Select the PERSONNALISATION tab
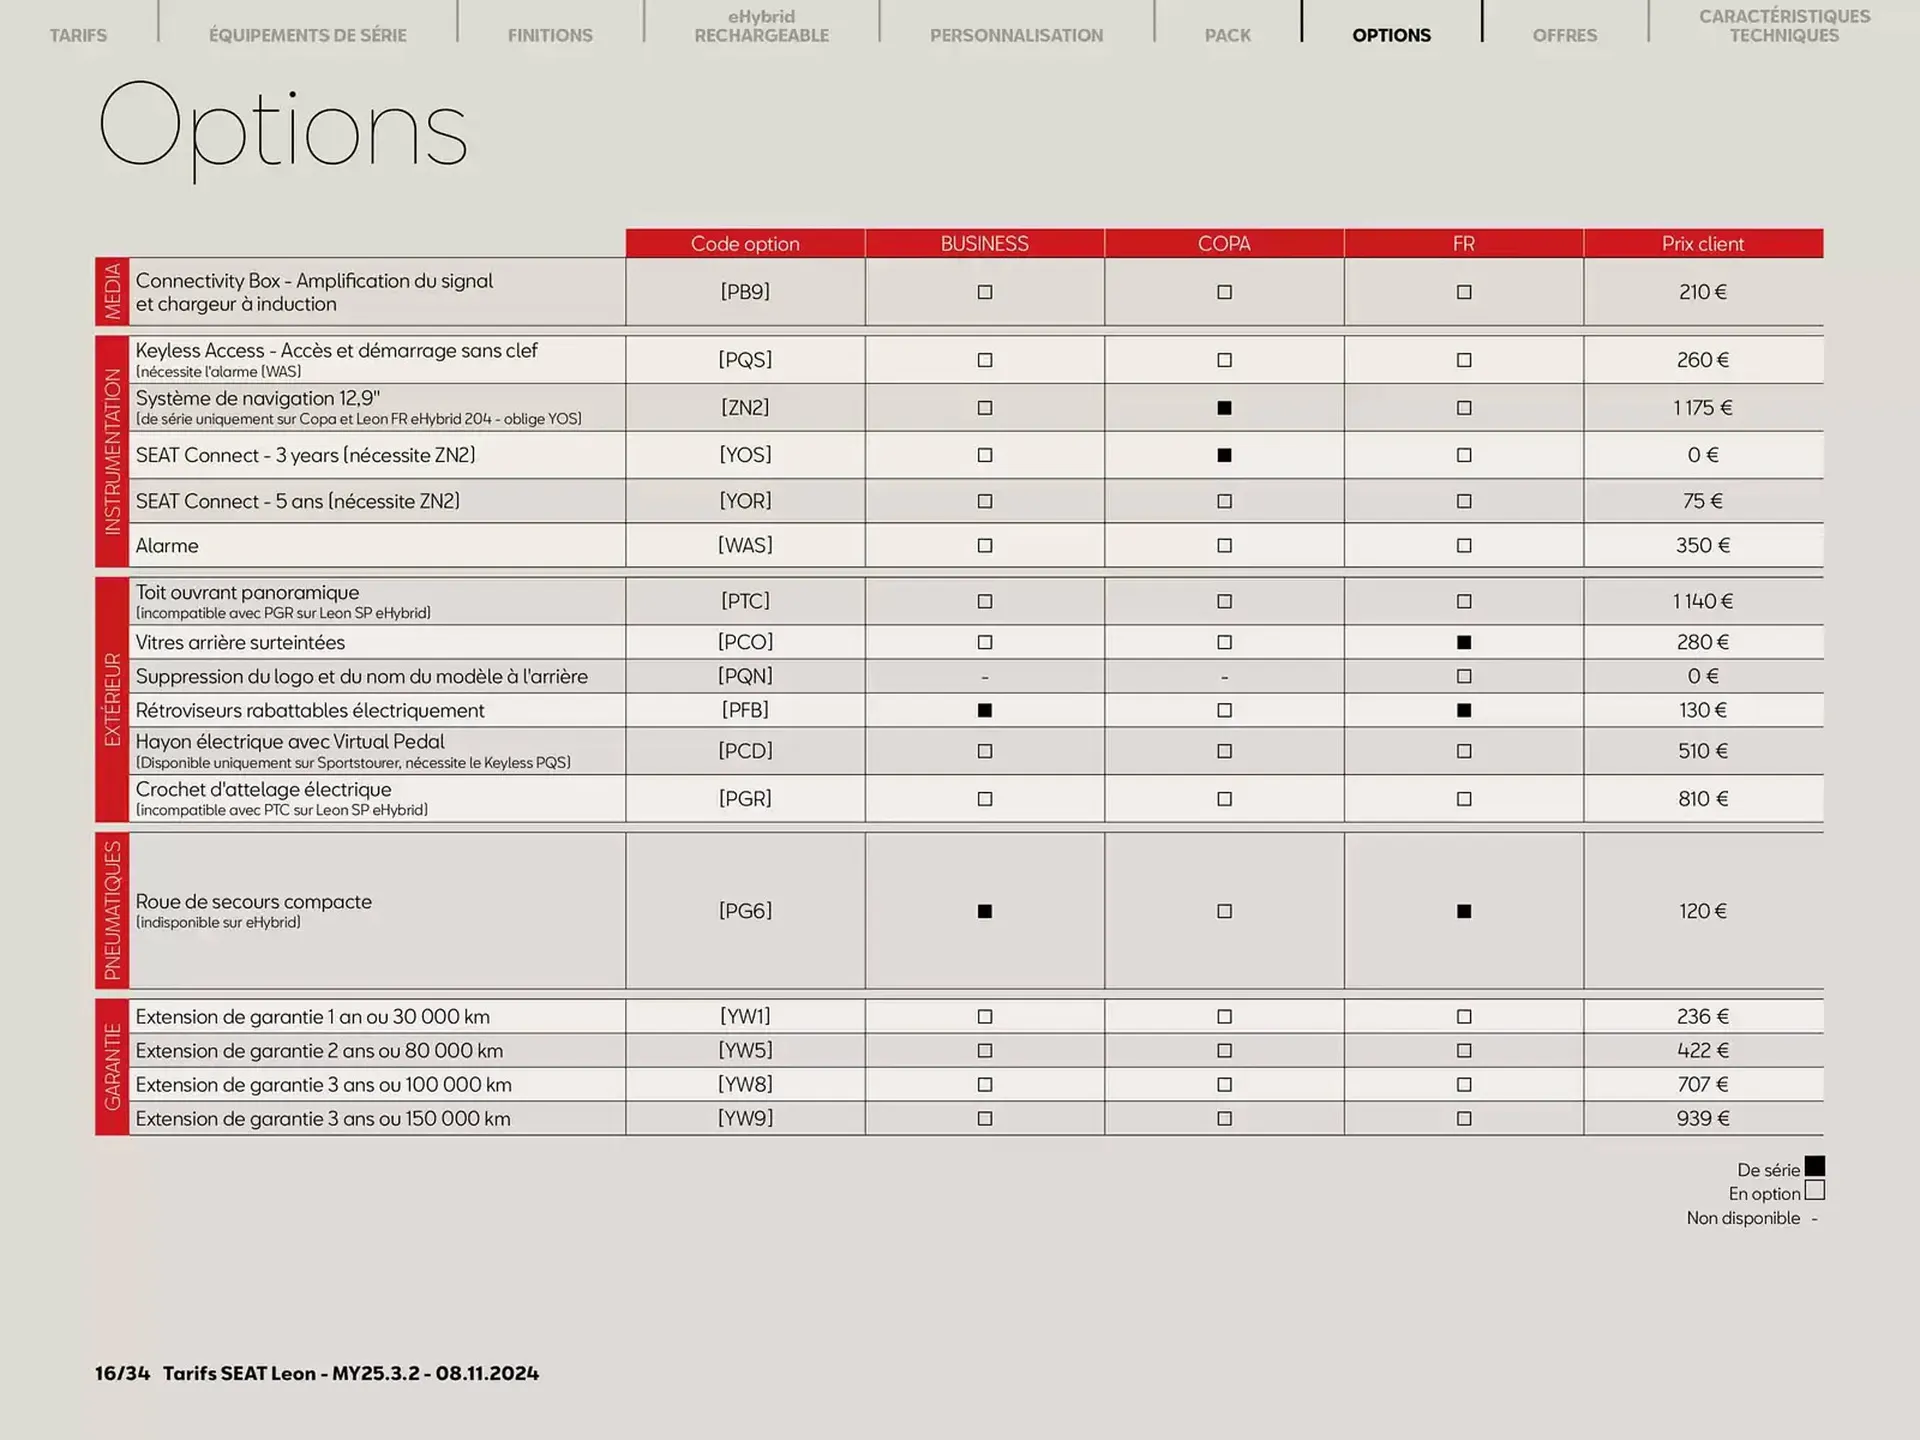This screenshot has width=1920, height=1440. point(1017,35)
